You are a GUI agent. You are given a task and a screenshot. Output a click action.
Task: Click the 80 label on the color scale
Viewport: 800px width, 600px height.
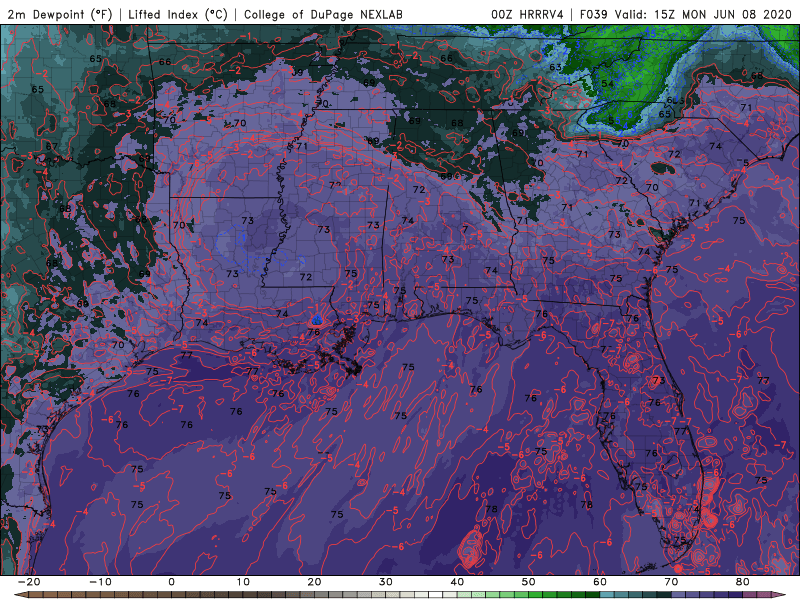coord(743,582)
